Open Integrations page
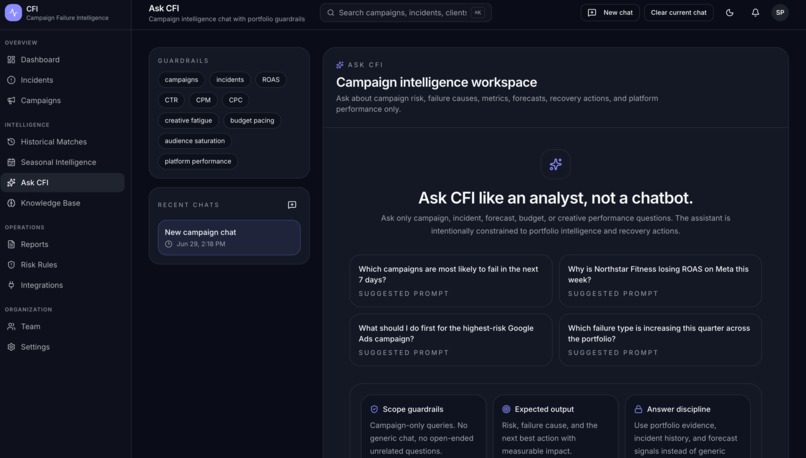Viewport: 806px width, 458px height. (x=62, y=285)
